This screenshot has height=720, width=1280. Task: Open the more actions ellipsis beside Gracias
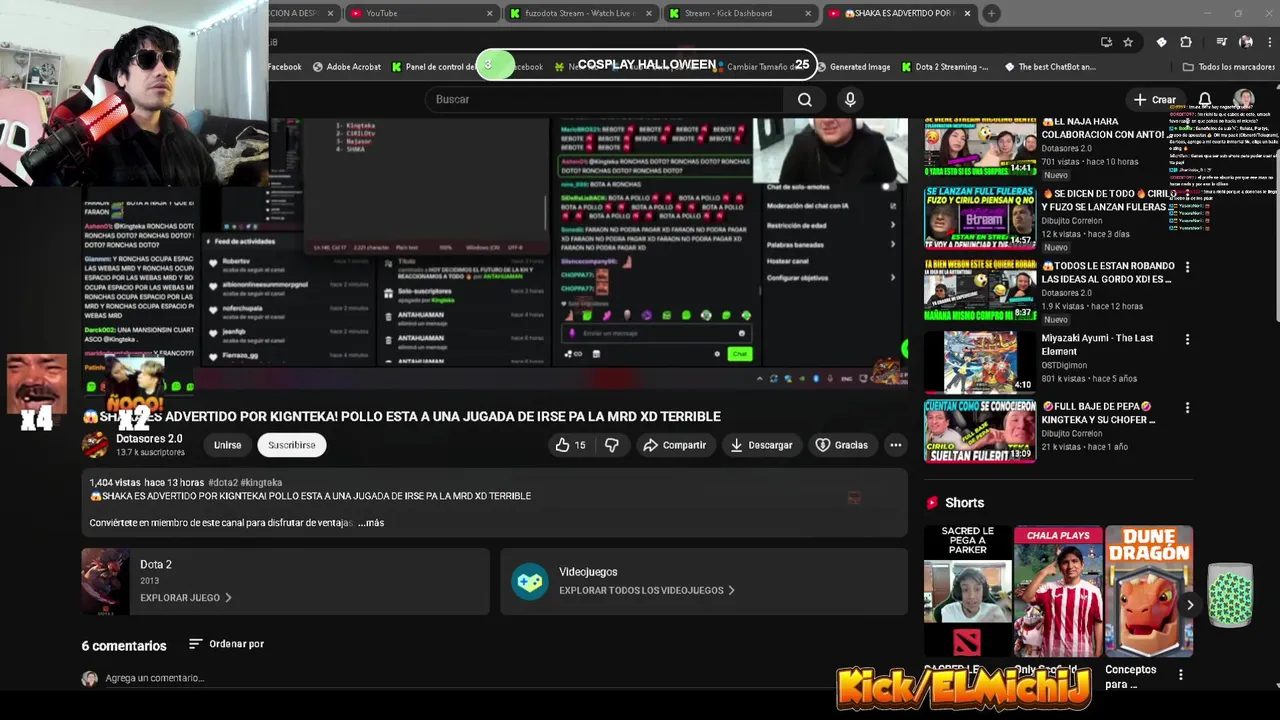[x=896, y=445]
